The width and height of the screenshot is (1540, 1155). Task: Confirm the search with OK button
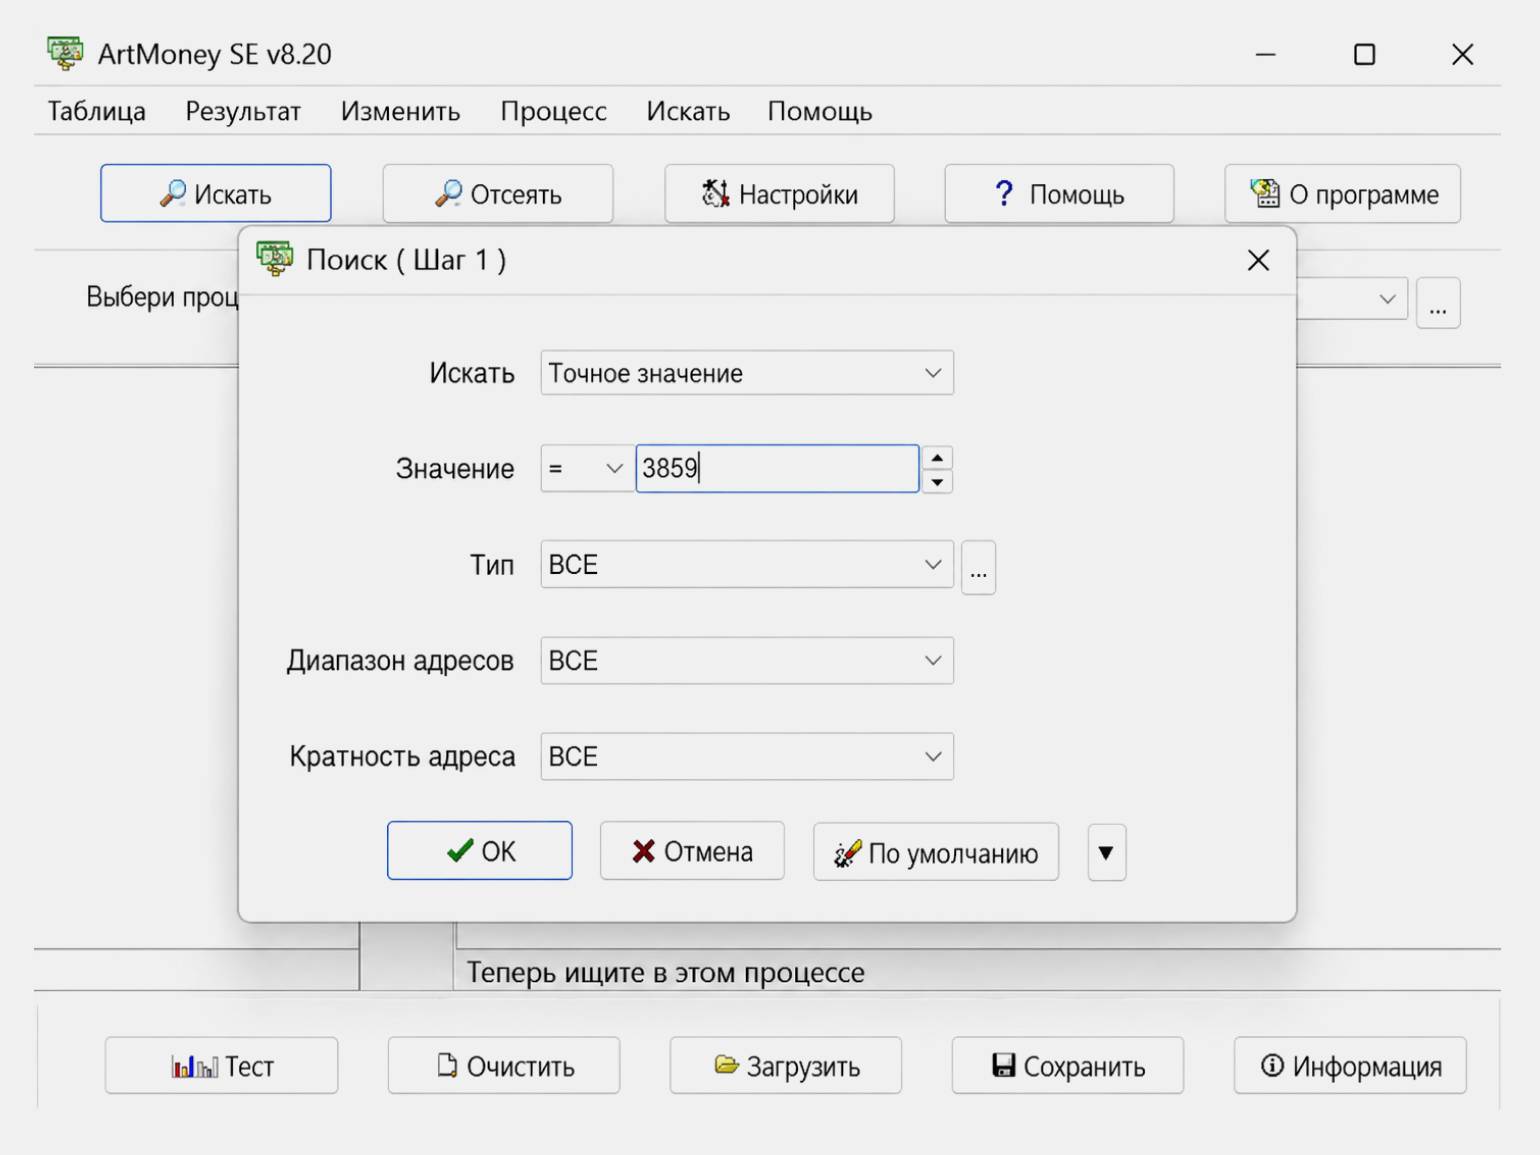[480, 851]
